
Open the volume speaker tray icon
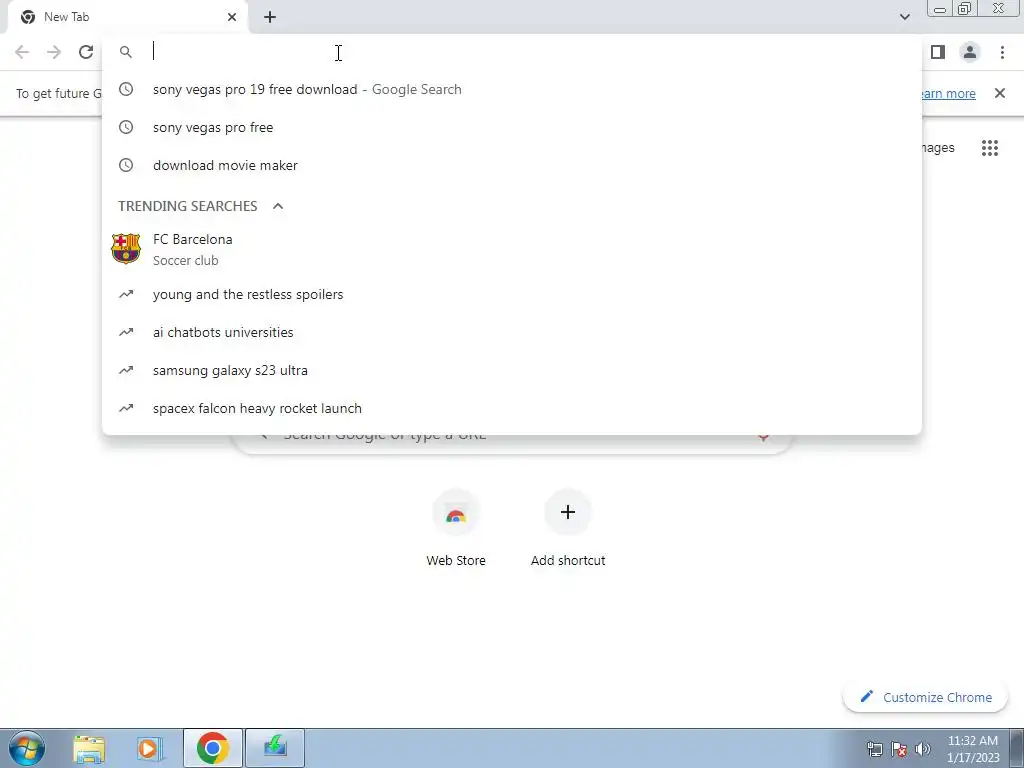pyautogui.click(x=922, y=748)
